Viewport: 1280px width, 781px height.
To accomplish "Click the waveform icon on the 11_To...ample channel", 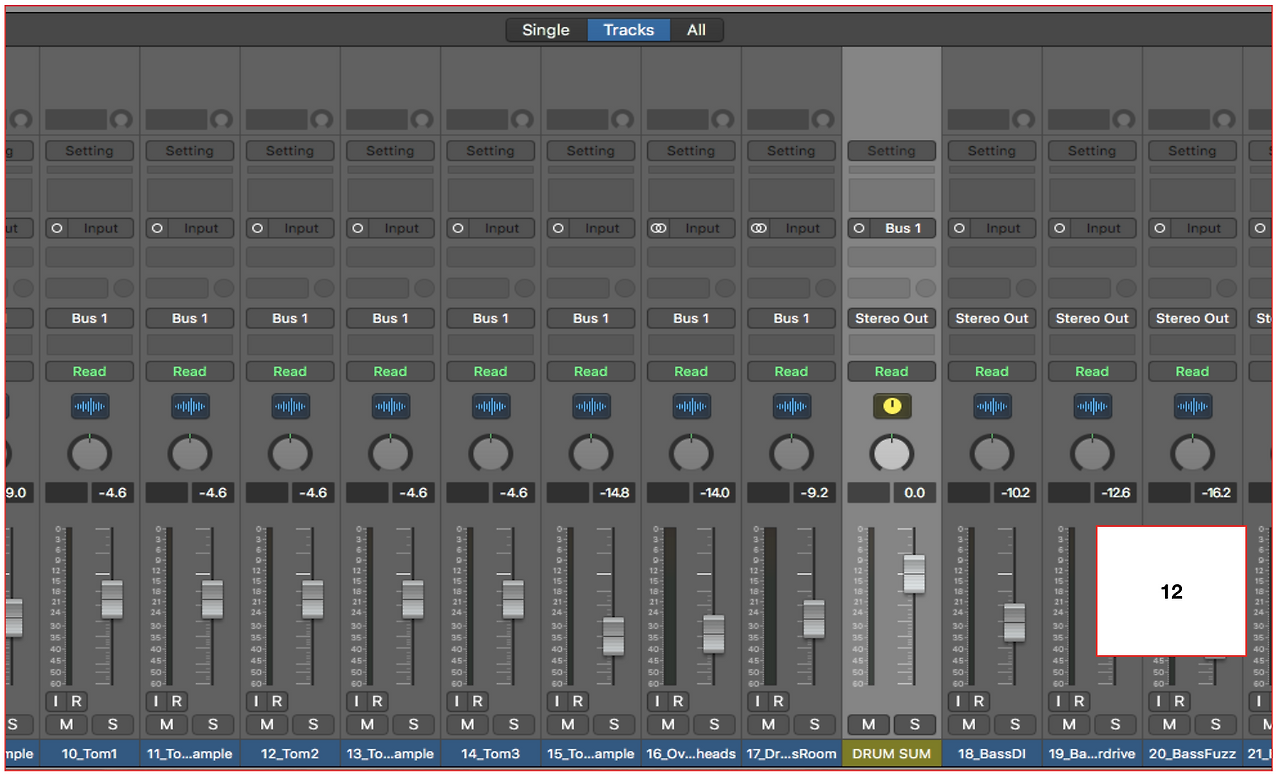I will pyautogui.click(x=190, y=407).
